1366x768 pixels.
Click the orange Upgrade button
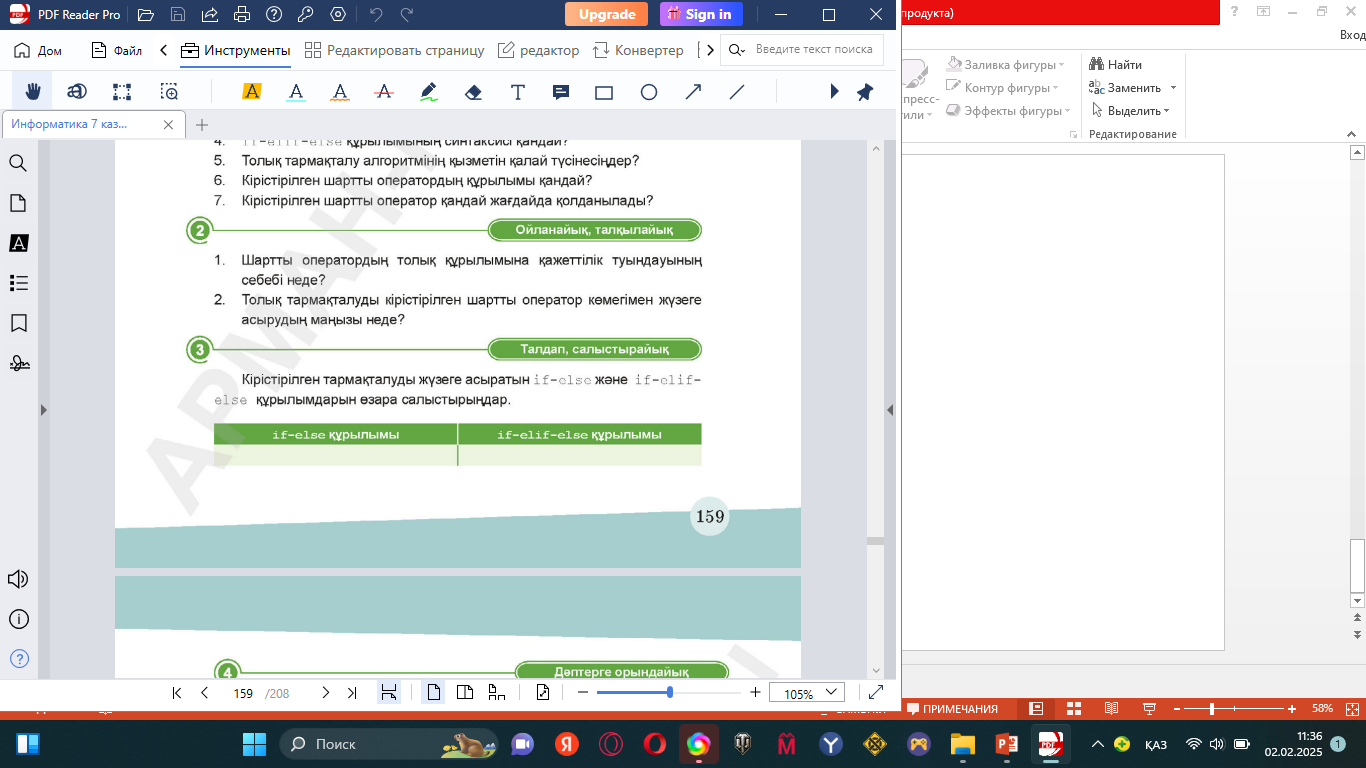(606, 14)
